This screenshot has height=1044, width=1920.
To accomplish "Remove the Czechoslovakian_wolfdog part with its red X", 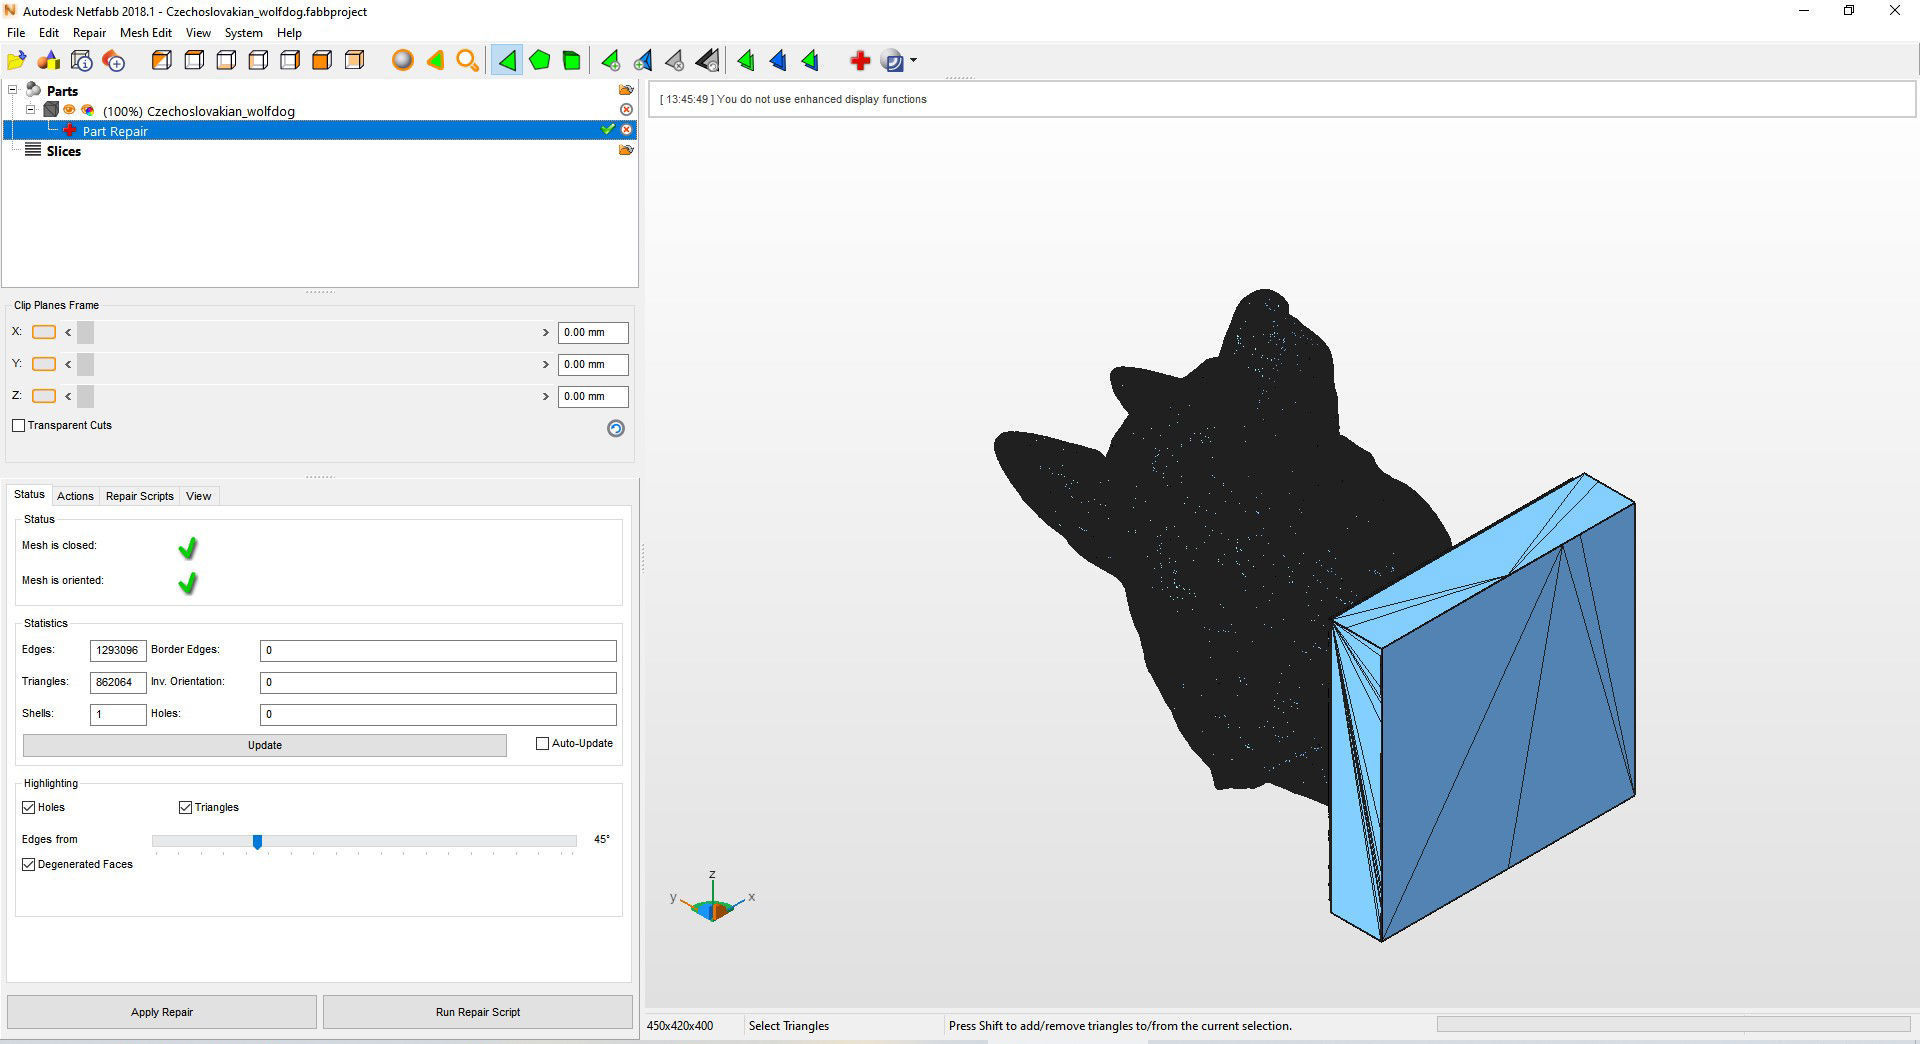I will [626, 110].
